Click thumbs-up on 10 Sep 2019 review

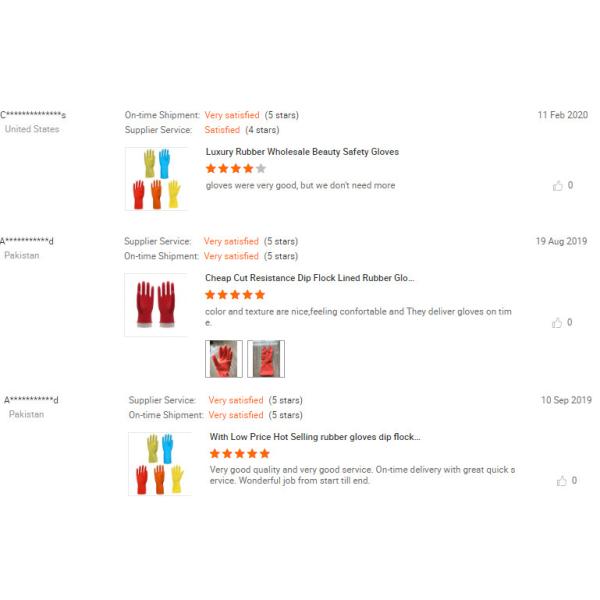(x=562, y=481)
